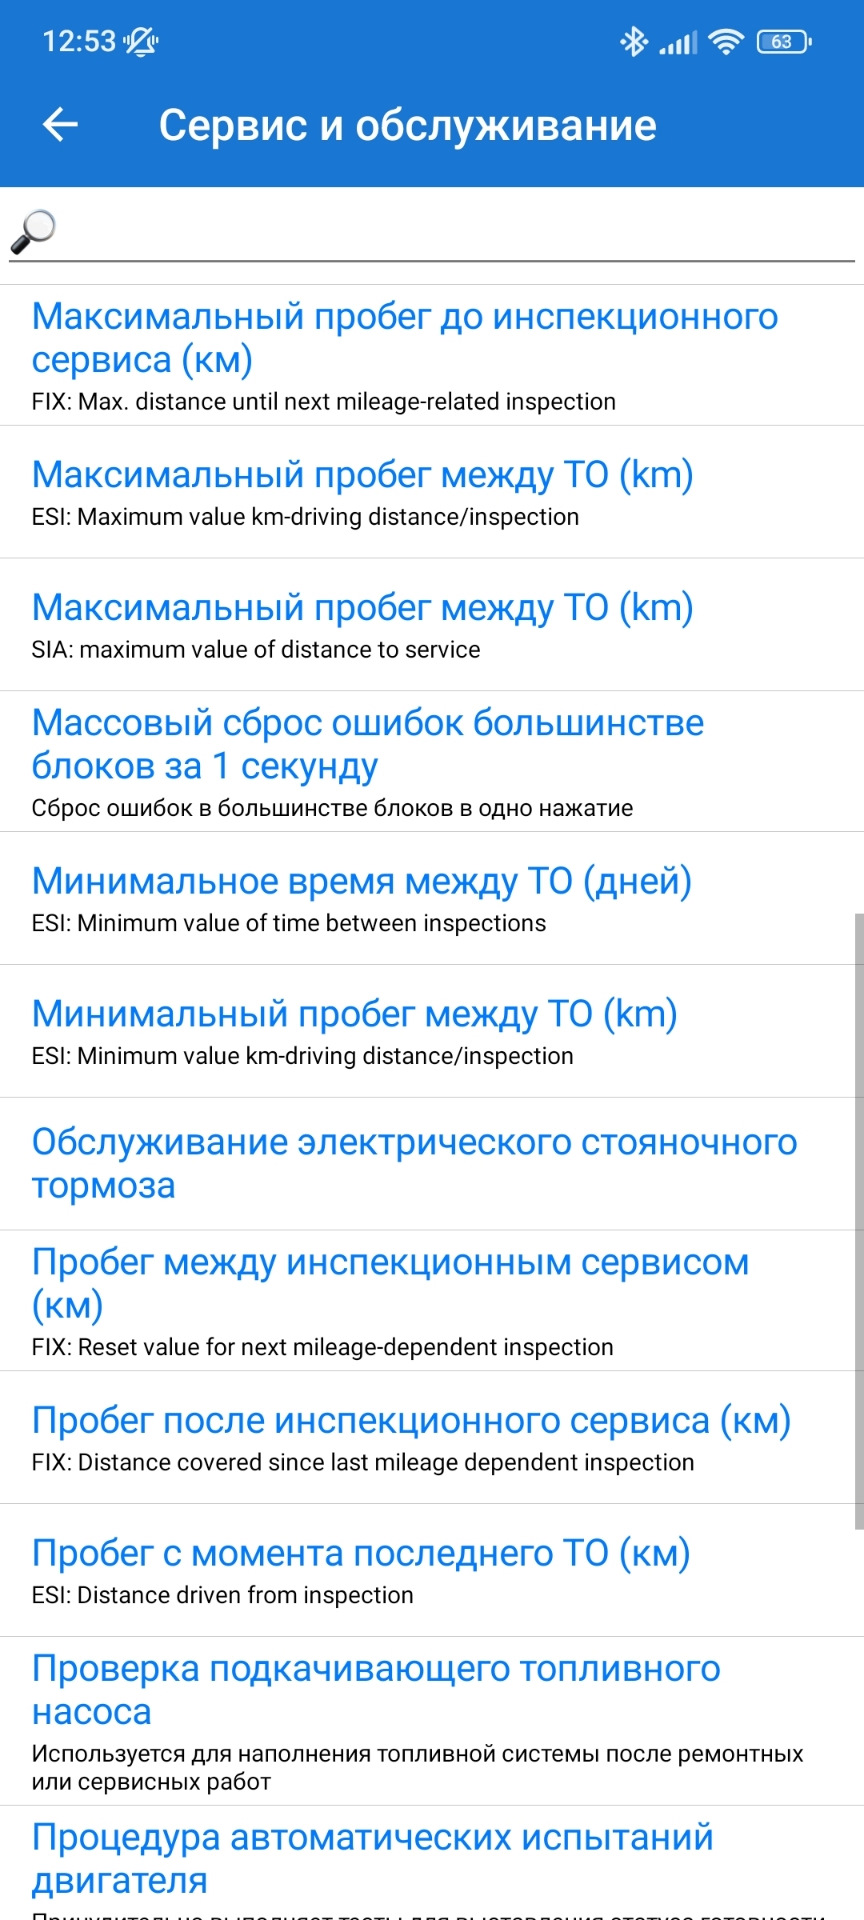Tap the battery indicator icon
The height and width of the screenshot is (1920, 864).
(783, 42)
